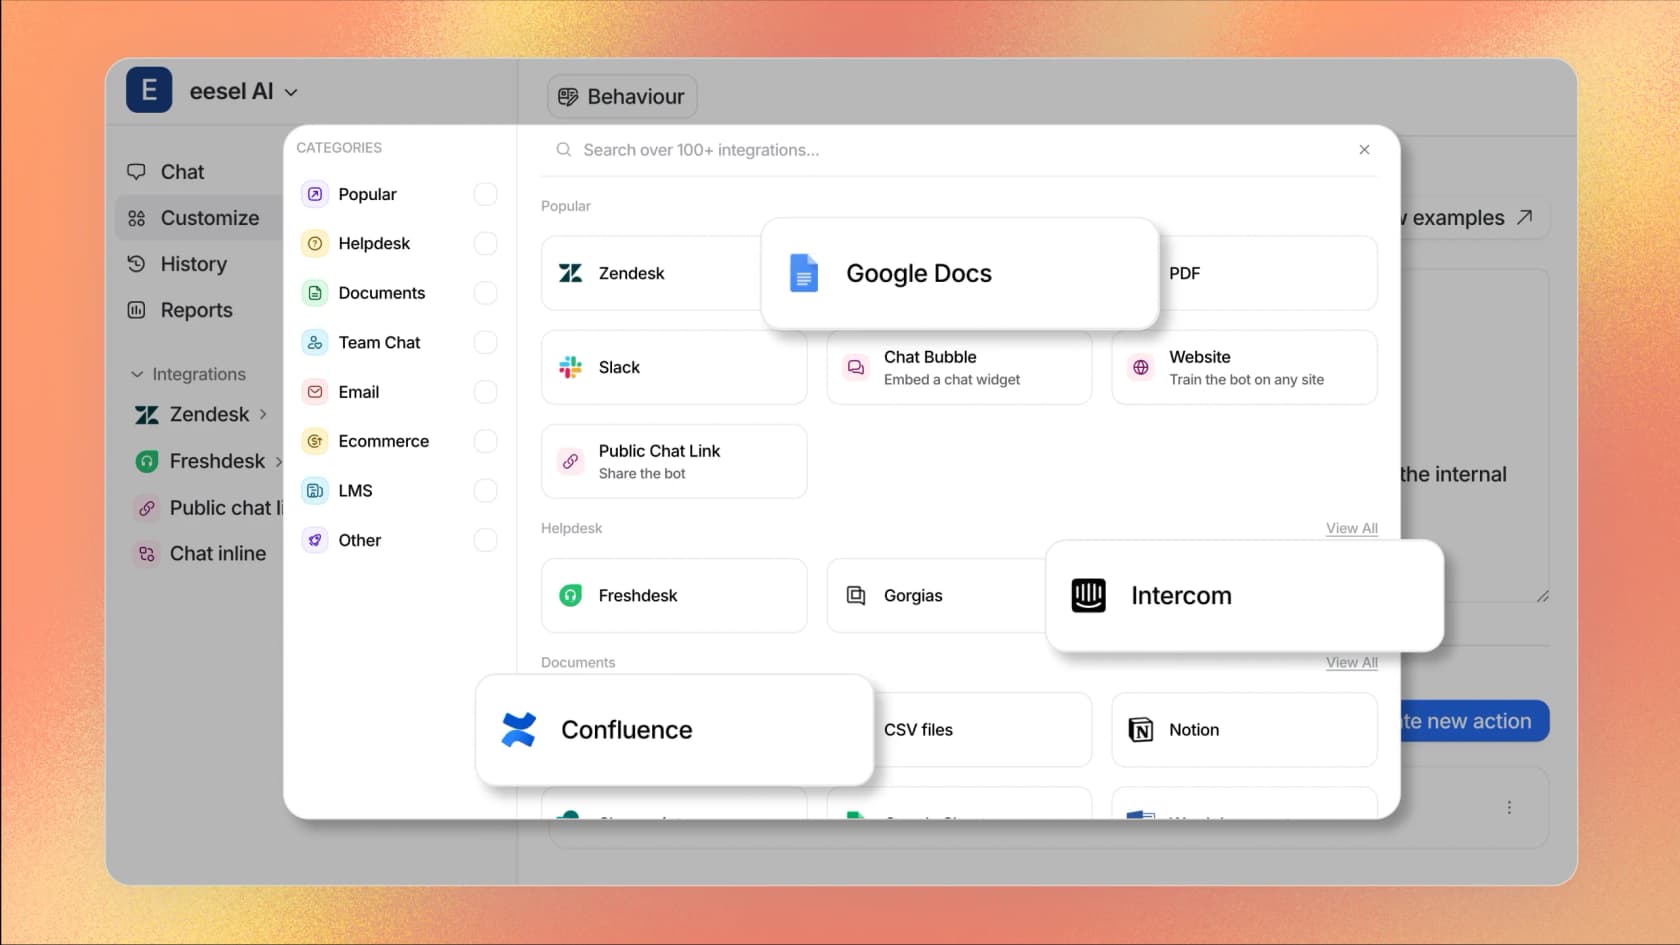Select the PDF integration card

1268,273
